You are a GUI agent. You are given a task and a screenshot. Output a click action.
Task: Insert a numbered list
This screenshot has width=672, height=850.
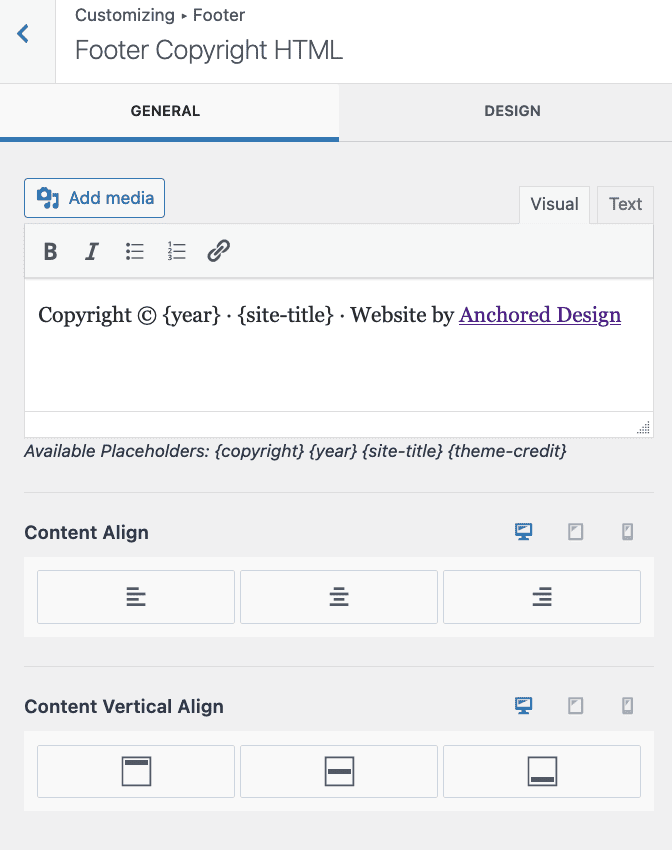click(176, 252)
